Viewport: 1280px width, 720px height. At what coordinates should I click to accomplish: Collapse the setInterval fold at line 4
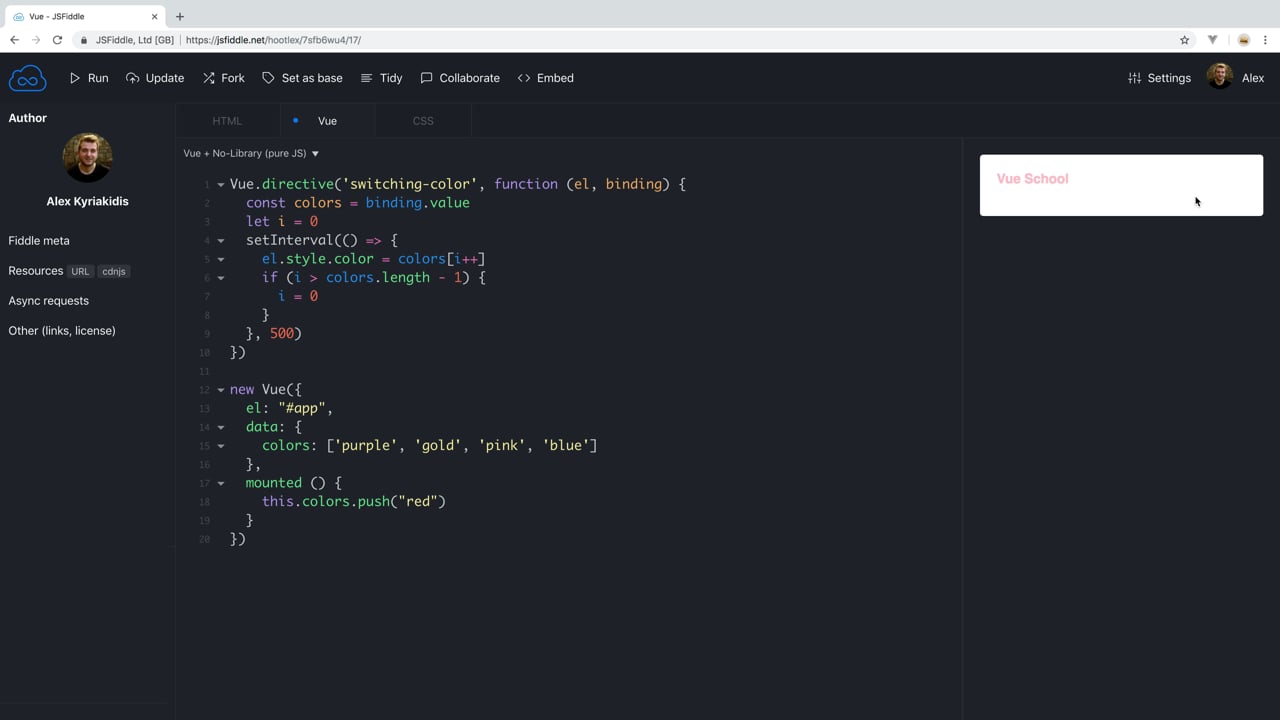point(221,241)
